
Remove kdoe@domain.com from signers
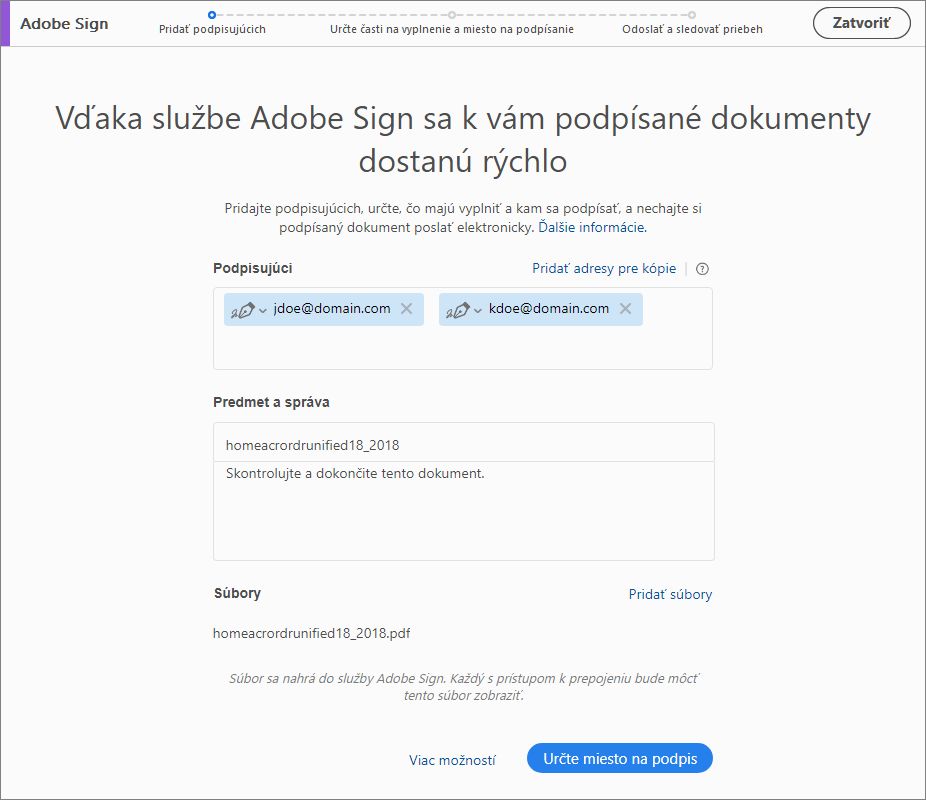[x=625, y=309]
